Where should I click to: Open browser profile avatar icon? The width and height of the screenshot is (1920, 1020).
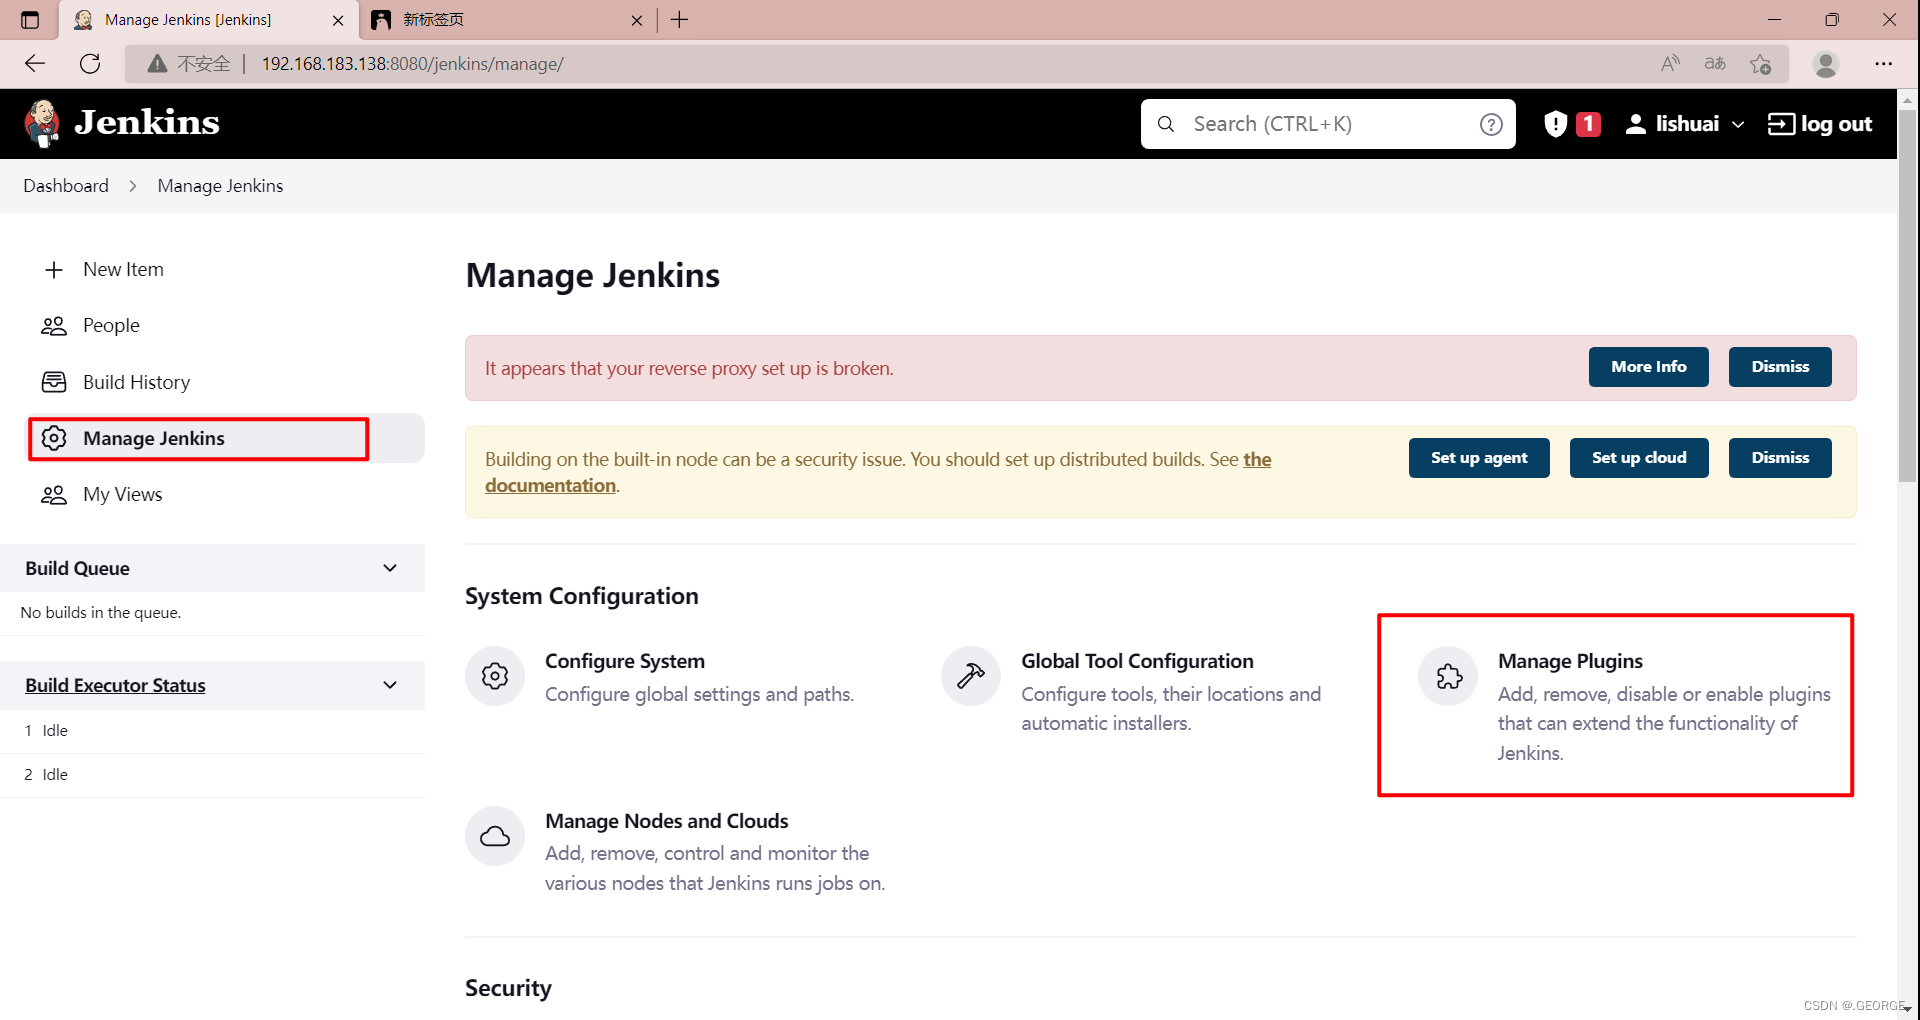pyautogui.click(x=1826, y=64)
